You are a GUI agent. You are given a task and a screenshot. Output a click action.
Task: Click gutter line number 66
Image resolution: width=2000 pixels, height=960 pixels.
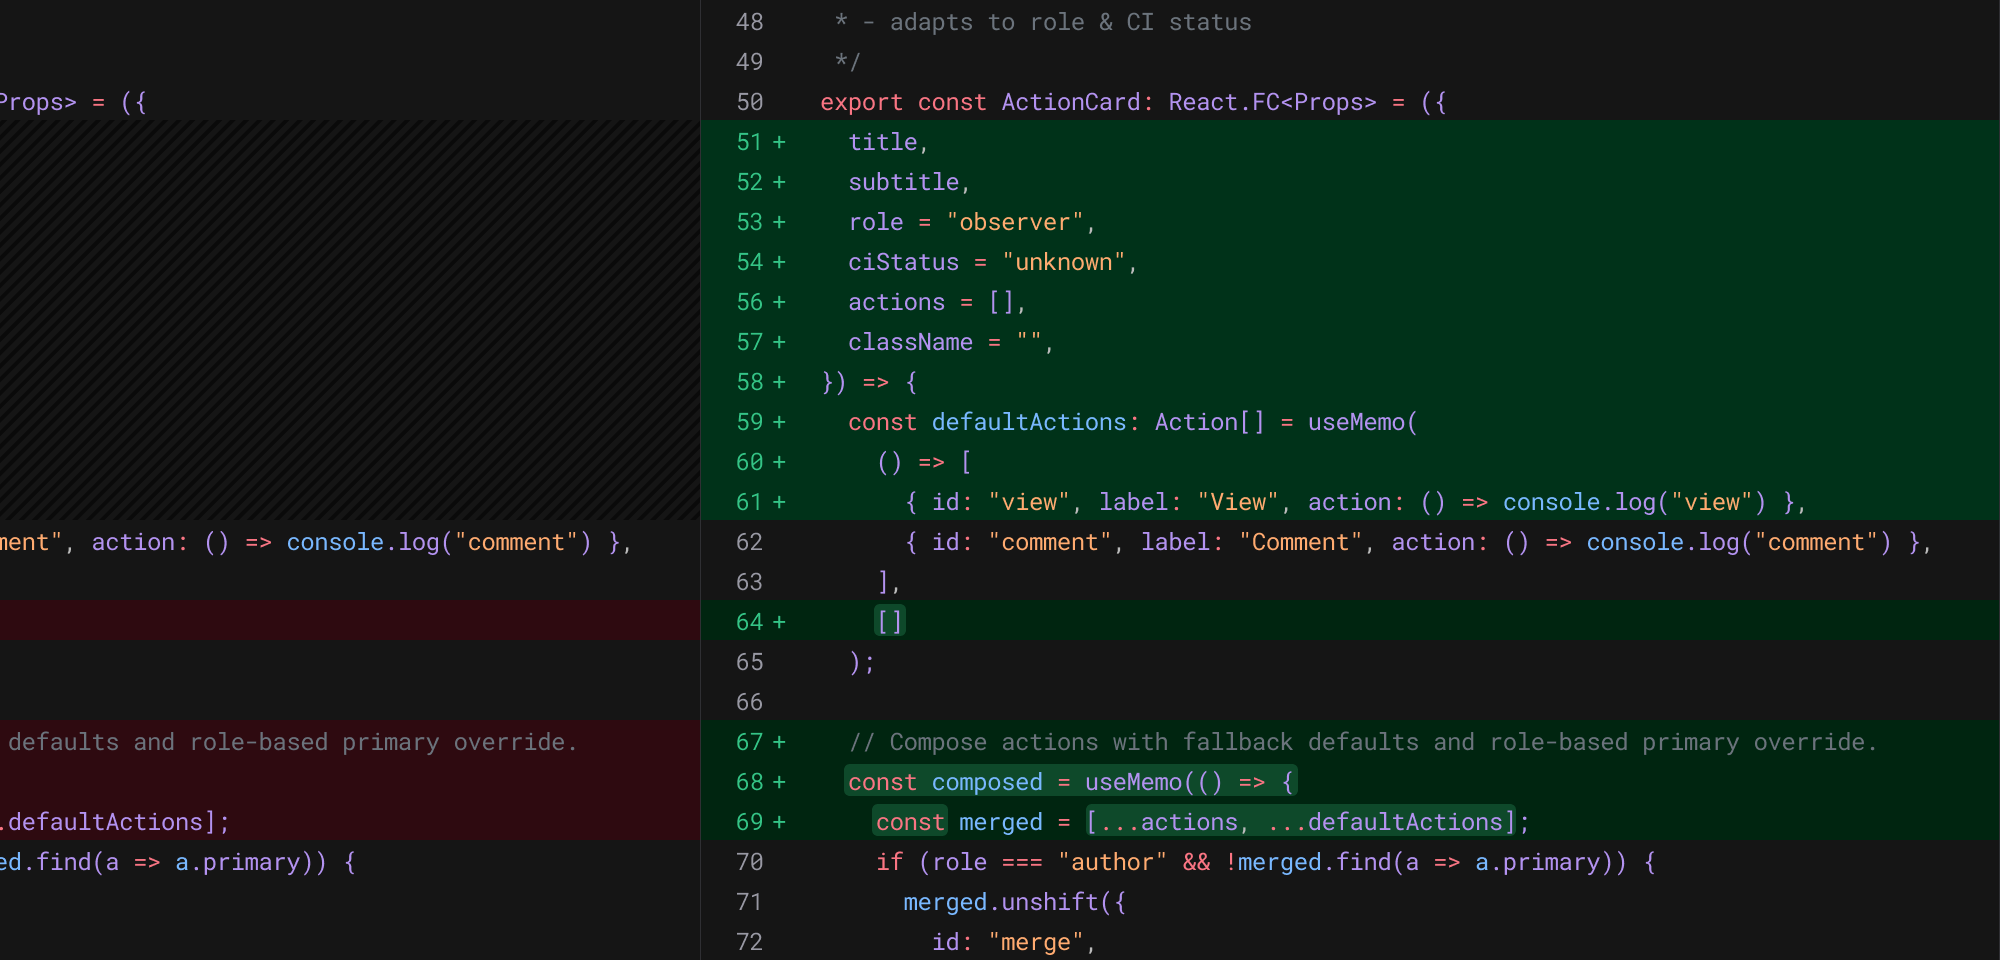[749, 702]
